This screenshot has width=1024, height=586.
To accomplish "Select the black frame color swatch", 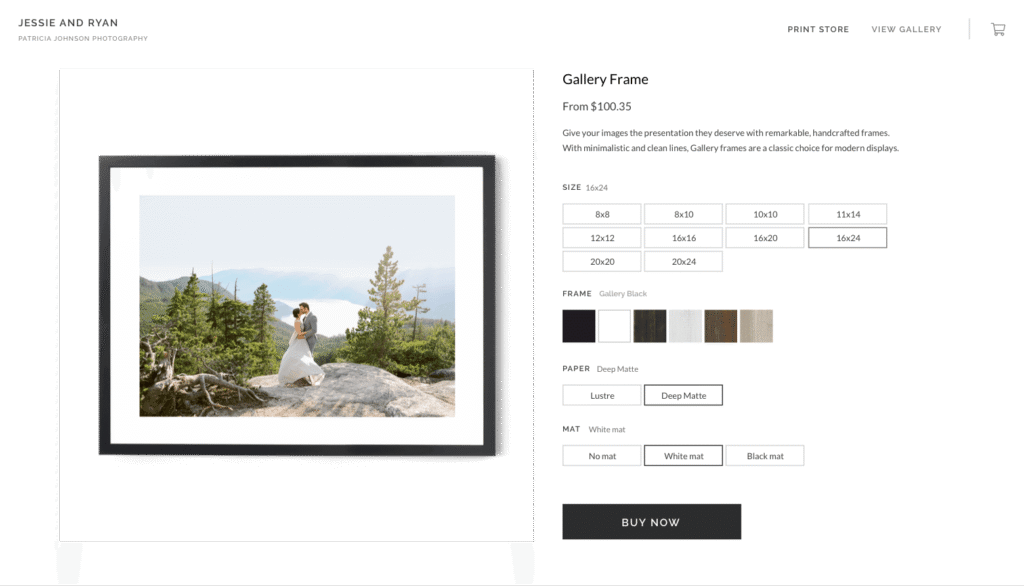I will coord(579,326).
